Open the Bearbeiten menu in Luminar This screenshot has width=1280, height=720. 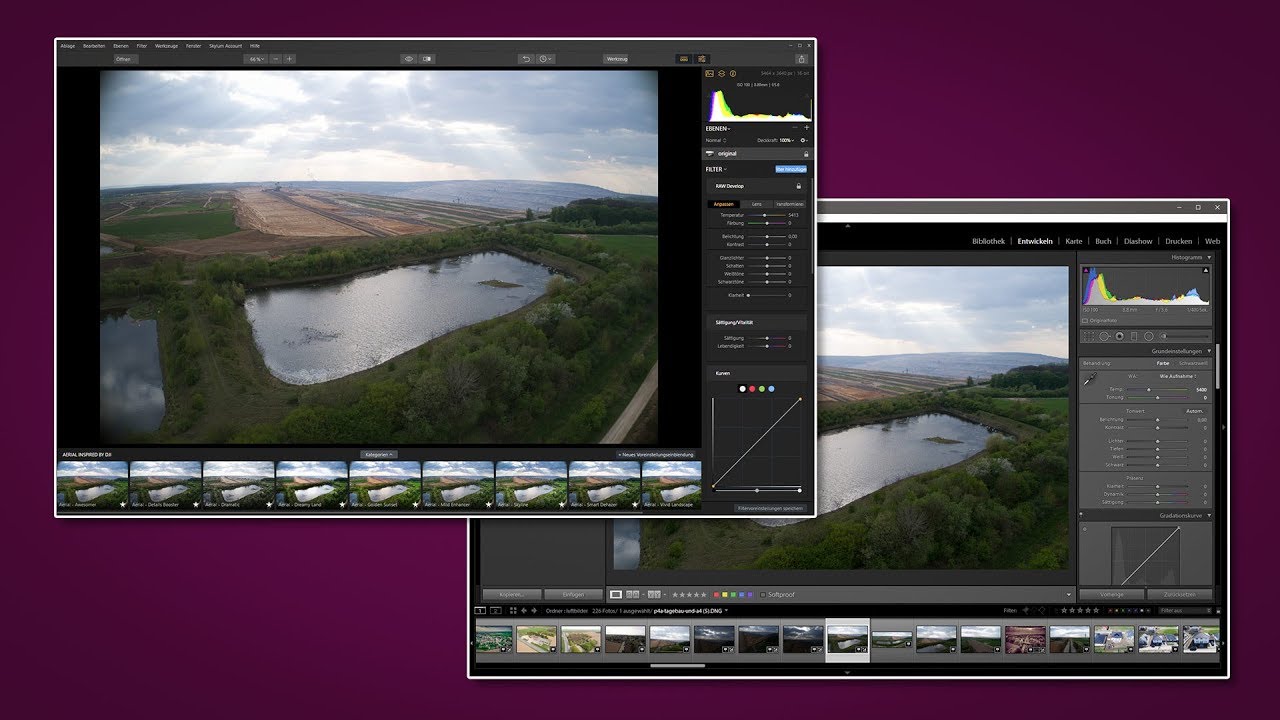pyautogui.click(x=94, y=46)
